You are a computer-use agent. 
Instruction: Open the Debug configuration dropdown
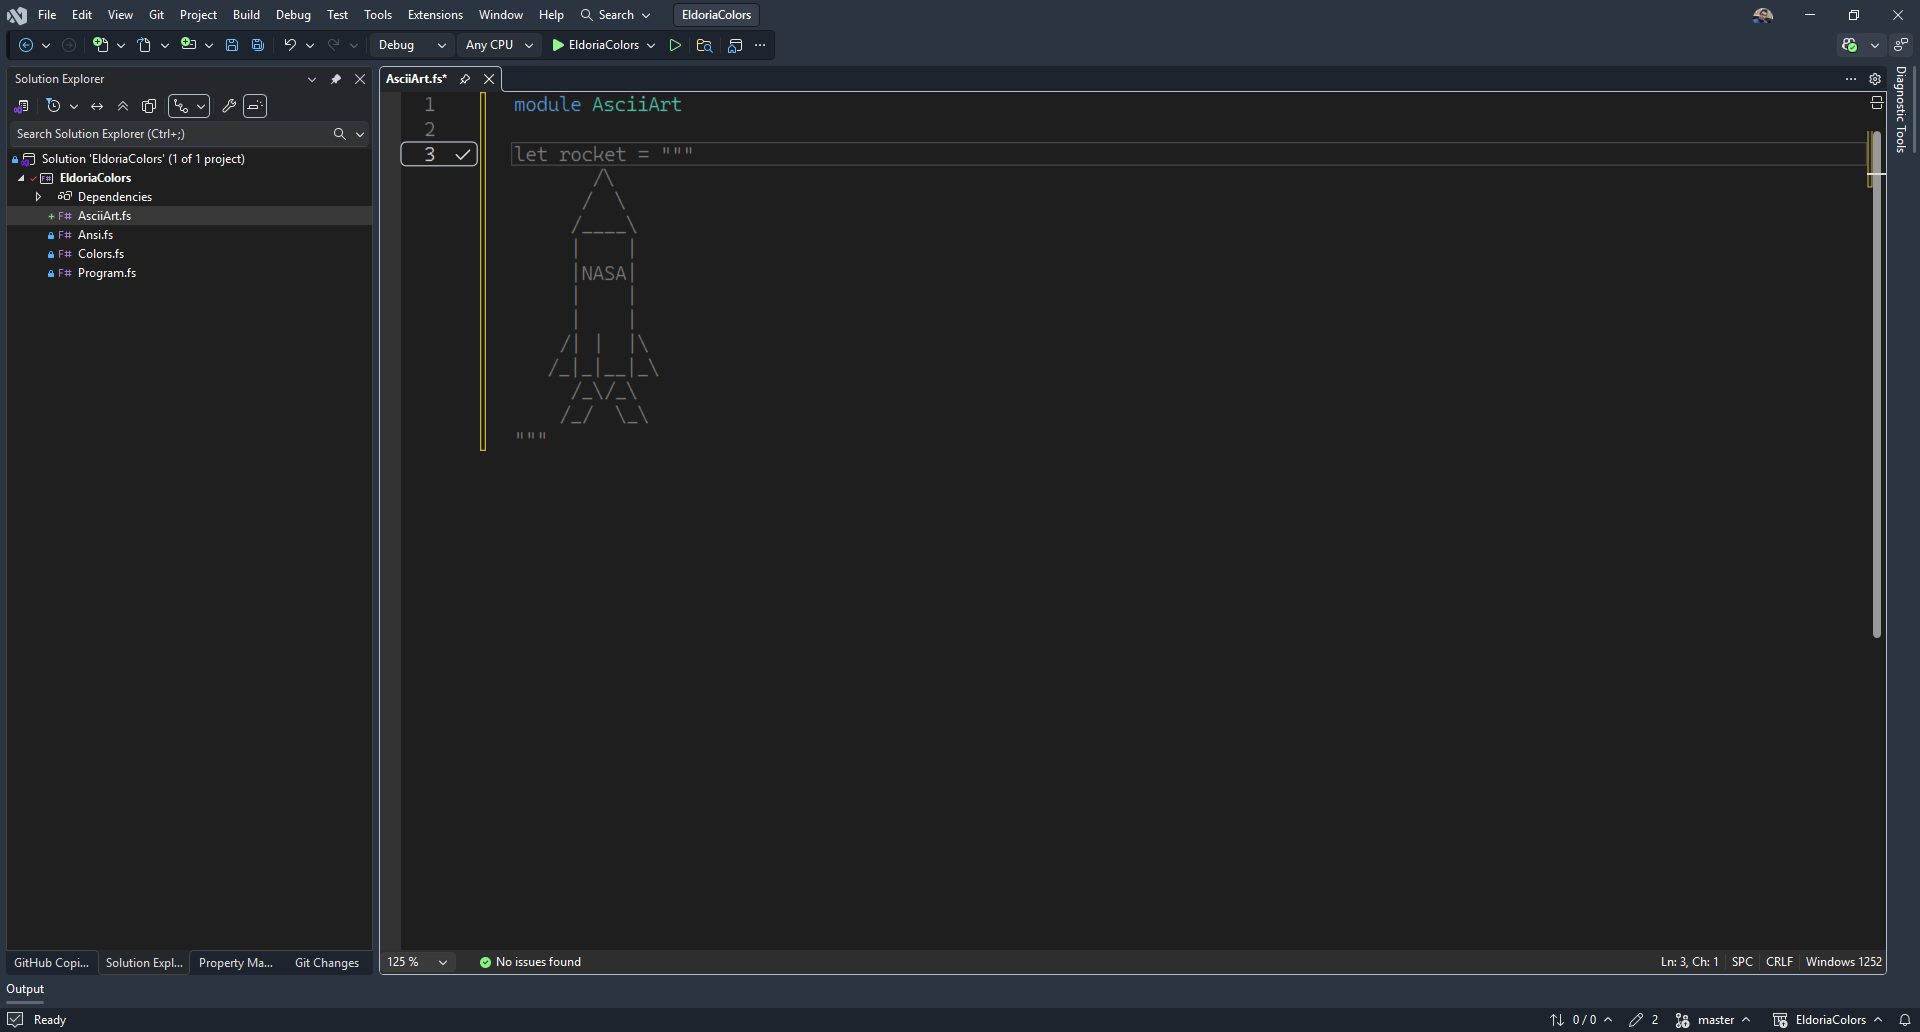[x=412, y=45]
